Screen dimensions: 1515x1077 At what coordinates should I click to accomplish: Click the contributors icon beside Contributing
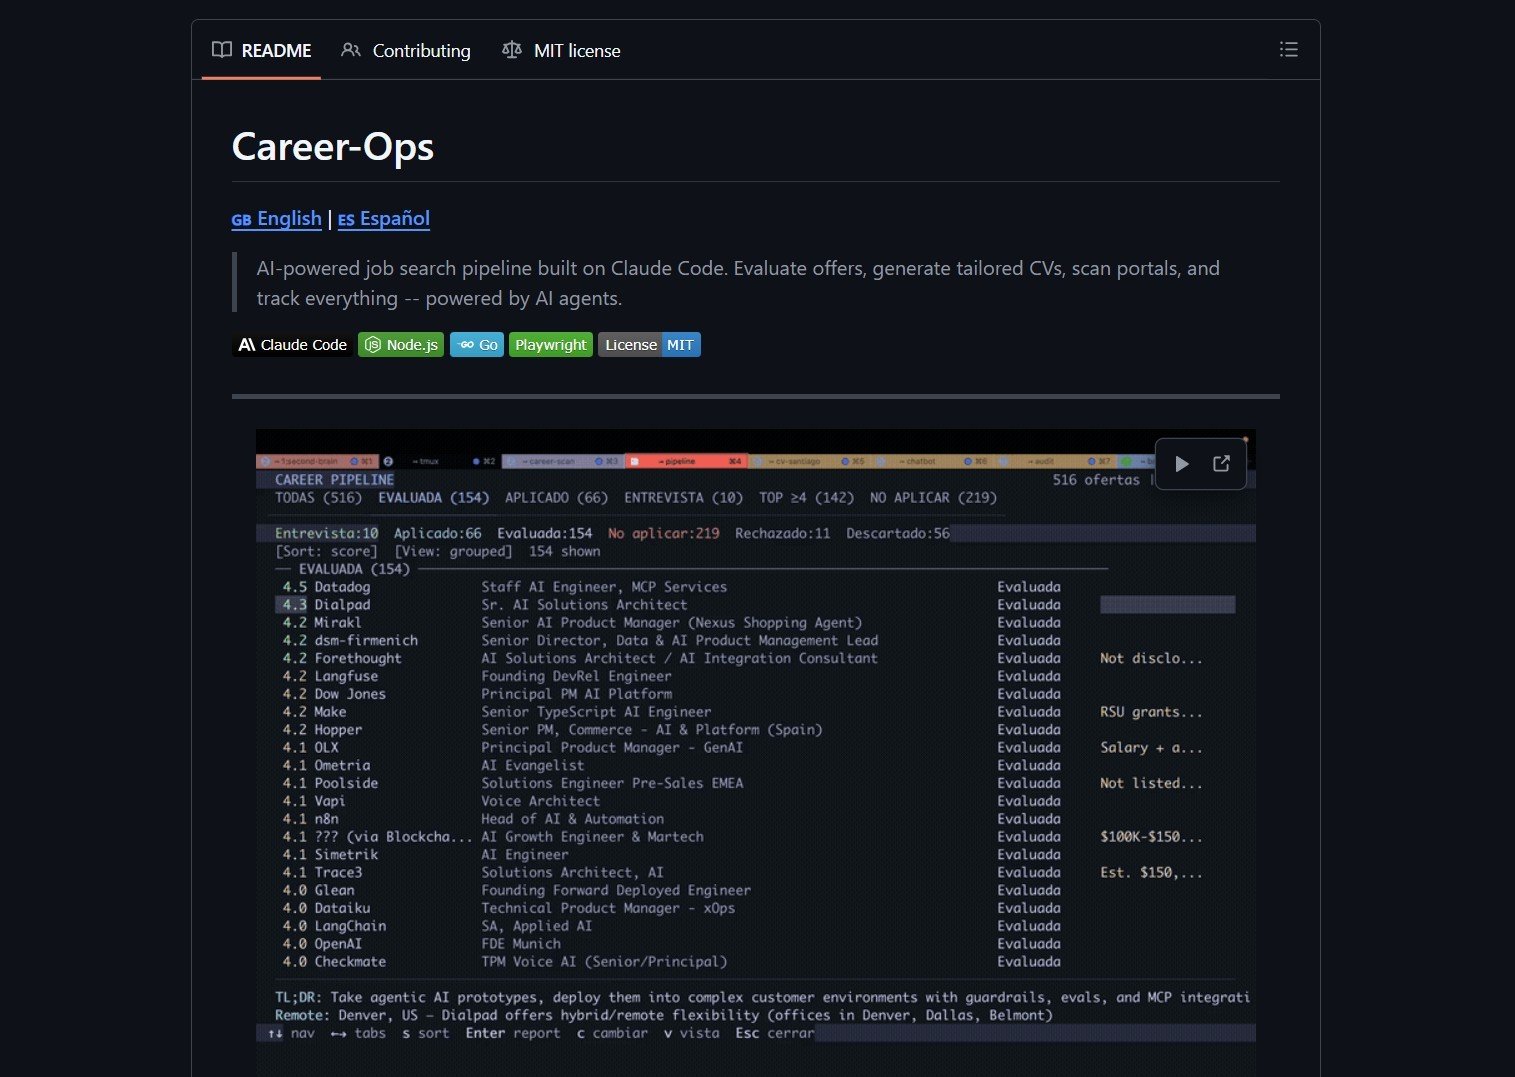[350, 50]
